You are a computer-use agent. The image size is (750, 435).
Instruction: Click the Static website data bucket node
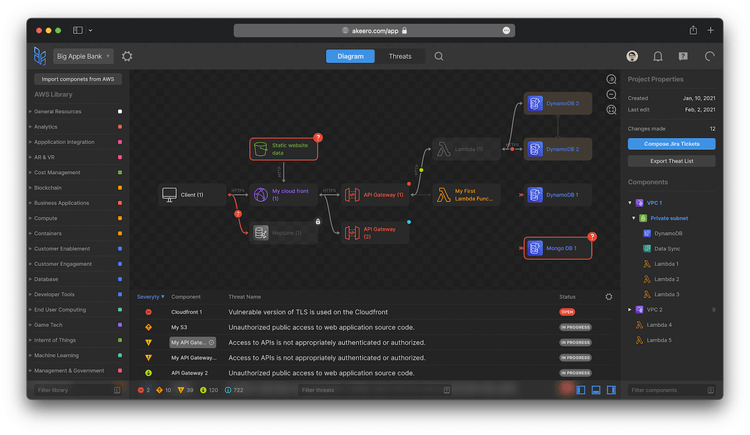point(284,149)
